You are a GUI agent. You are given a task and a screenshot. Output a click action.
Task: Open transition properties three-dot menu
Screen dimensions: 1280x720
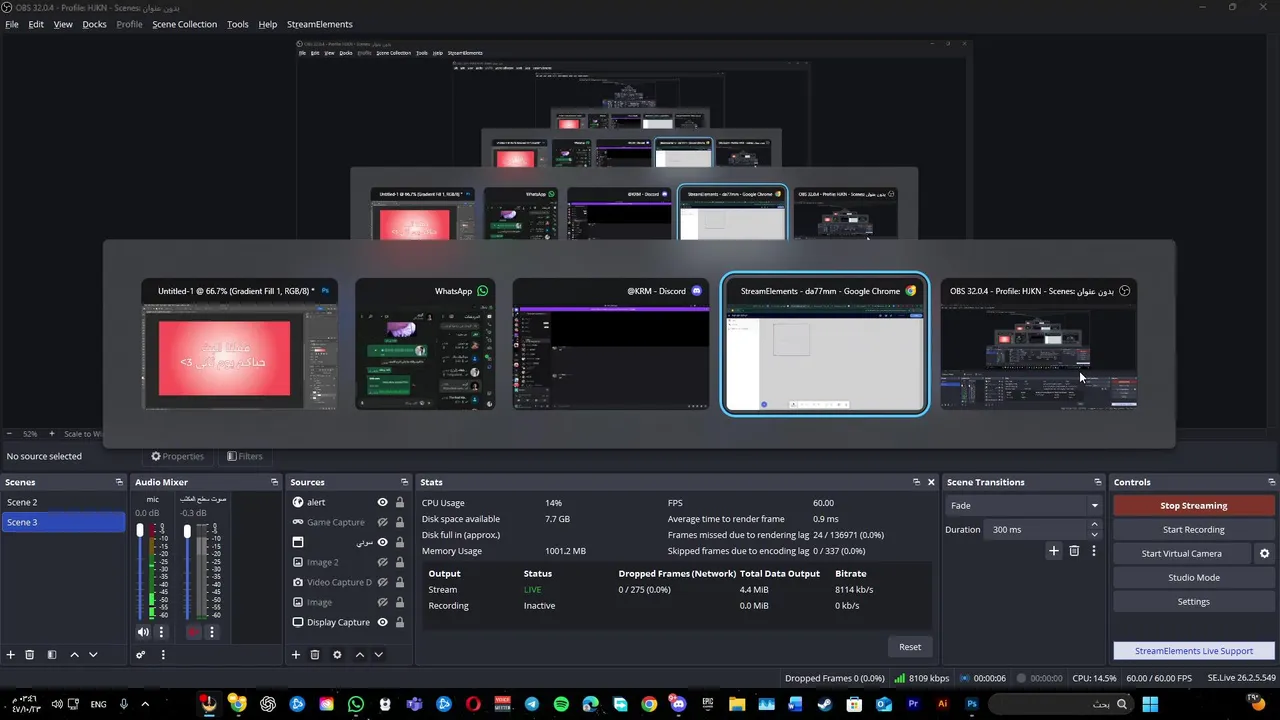(x=1094, y=551)
